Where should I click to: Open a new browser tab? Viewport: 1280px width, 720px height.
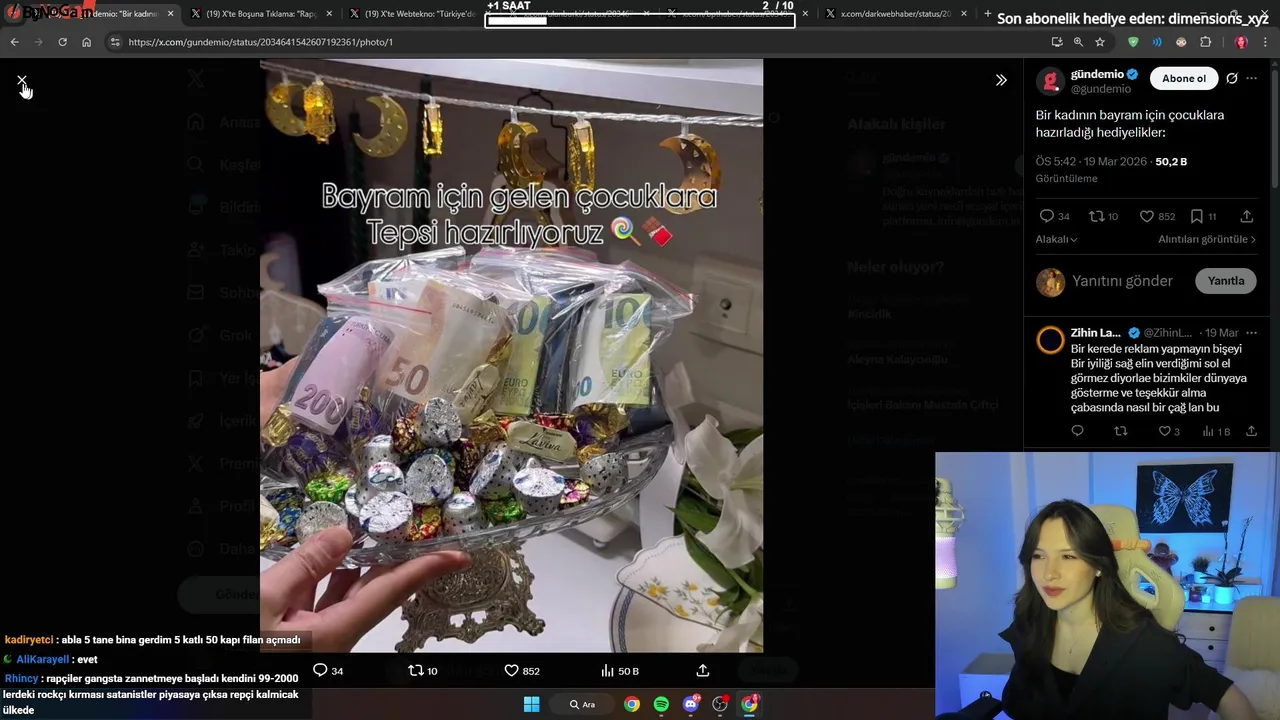988,14
